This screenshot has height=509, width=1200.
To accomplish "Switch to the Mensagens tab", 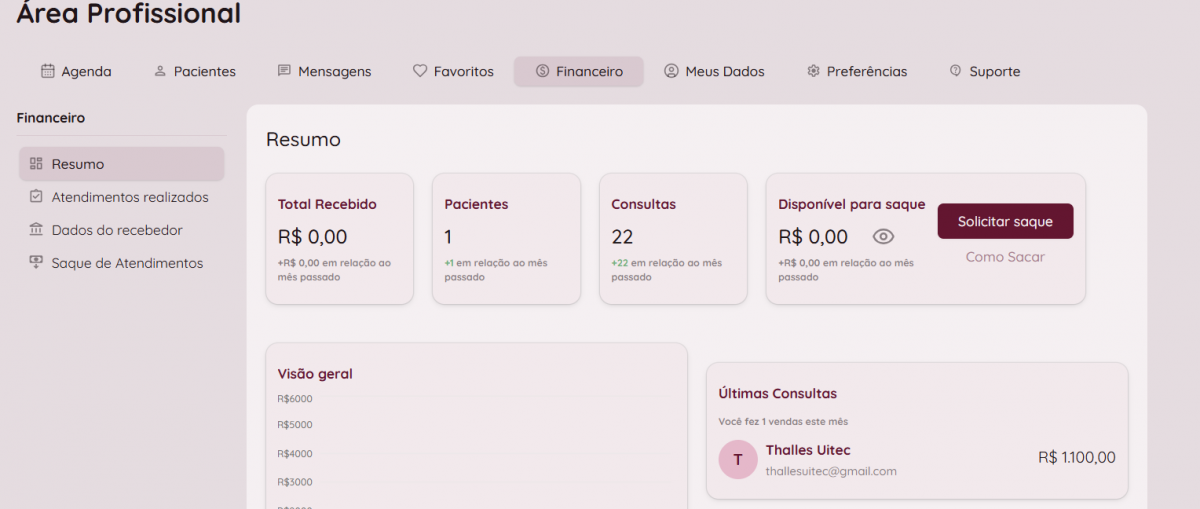I will [x=334, y=72].
